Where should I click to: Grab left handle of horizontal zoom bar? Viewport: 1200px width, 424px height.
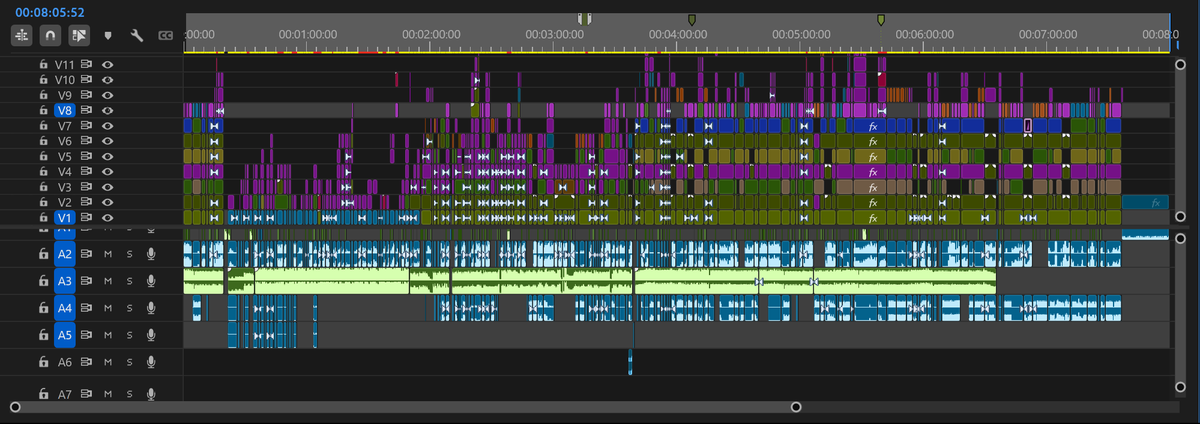pyautogui.click(x=14, y=407)
